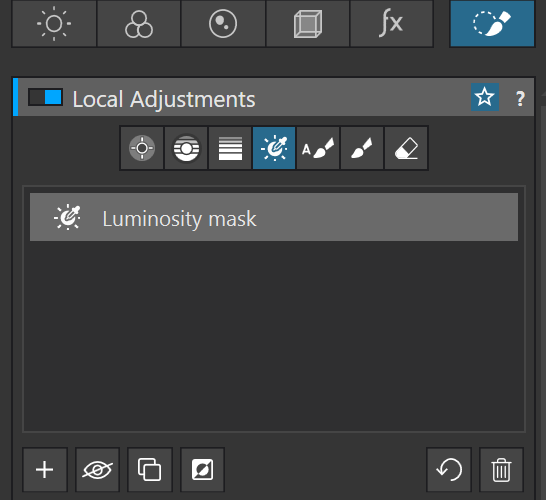This screenshot has height=500, width=546.
Task: Toggle the Local Adjustments on/off switch
Action: click(x=46, y=97)
